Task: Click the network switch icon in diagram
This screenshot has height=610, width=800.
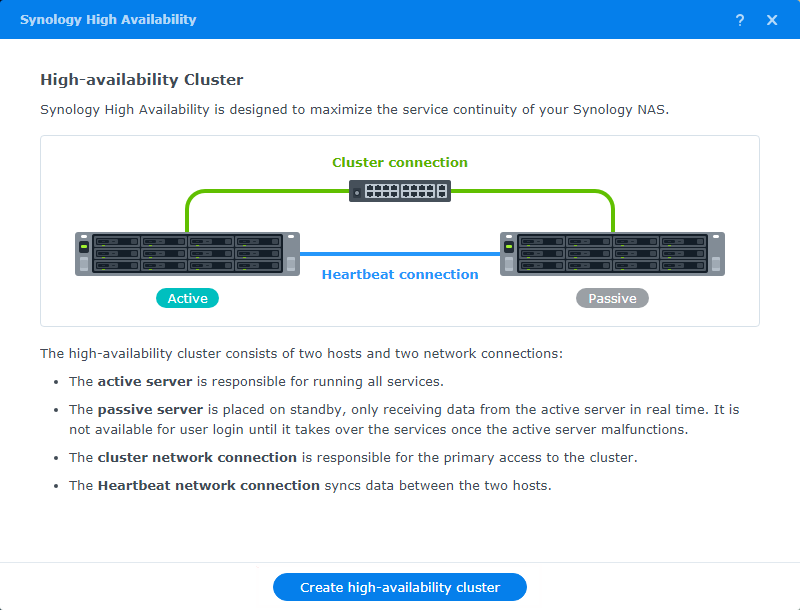Action: click(x=400, y=191)
